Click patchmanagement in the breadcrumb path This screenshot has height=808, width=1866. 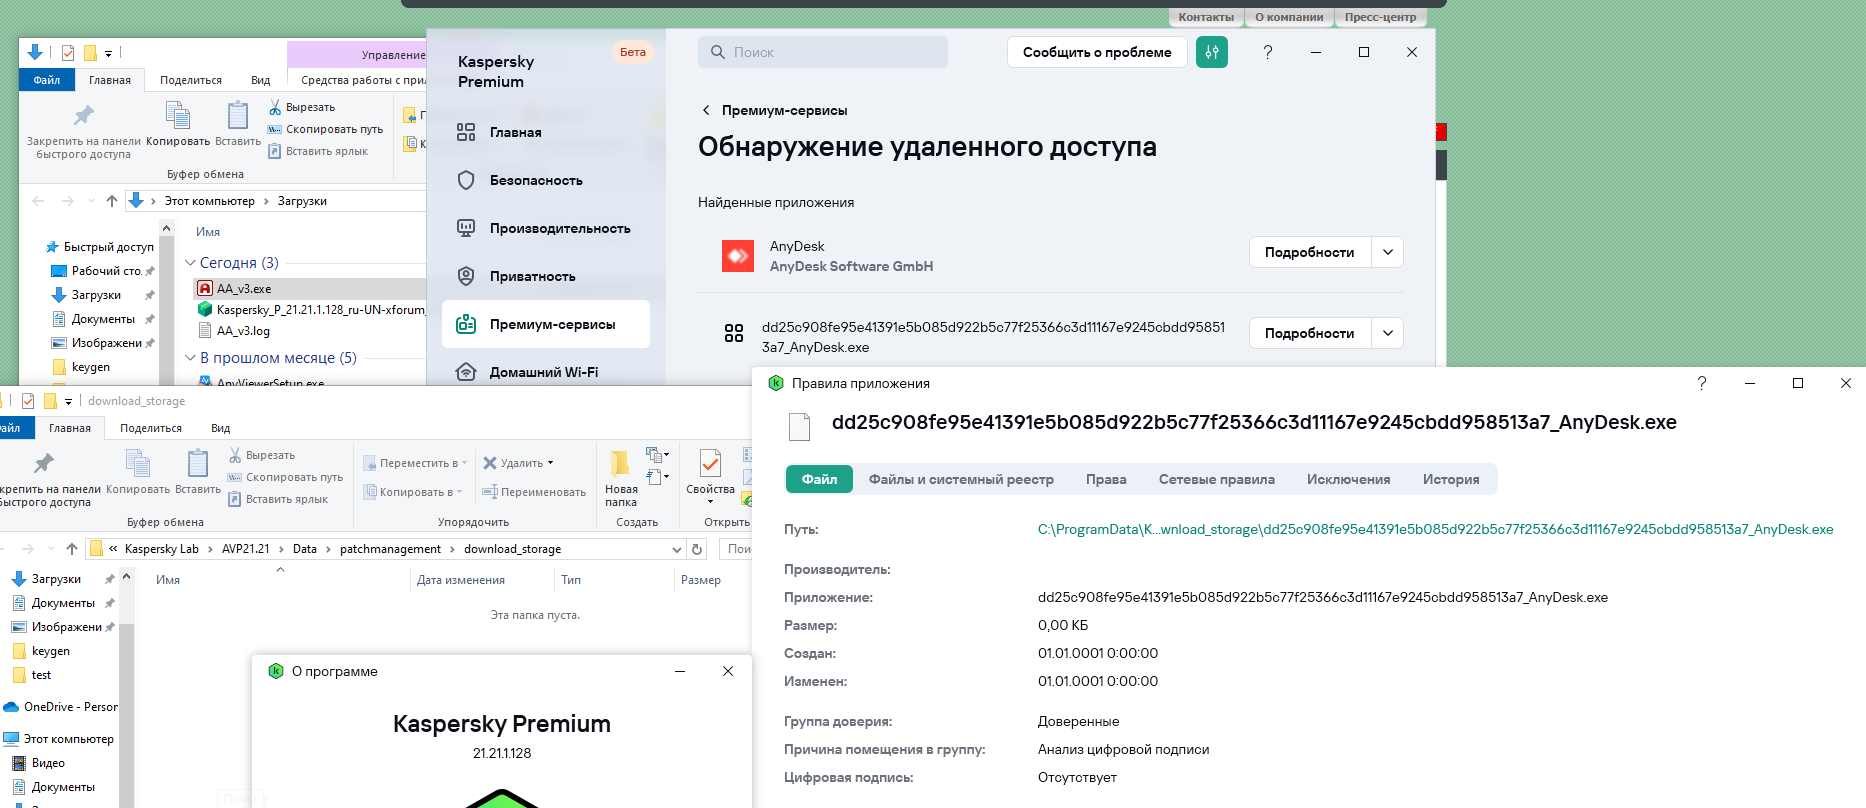[x=390, y=549]
